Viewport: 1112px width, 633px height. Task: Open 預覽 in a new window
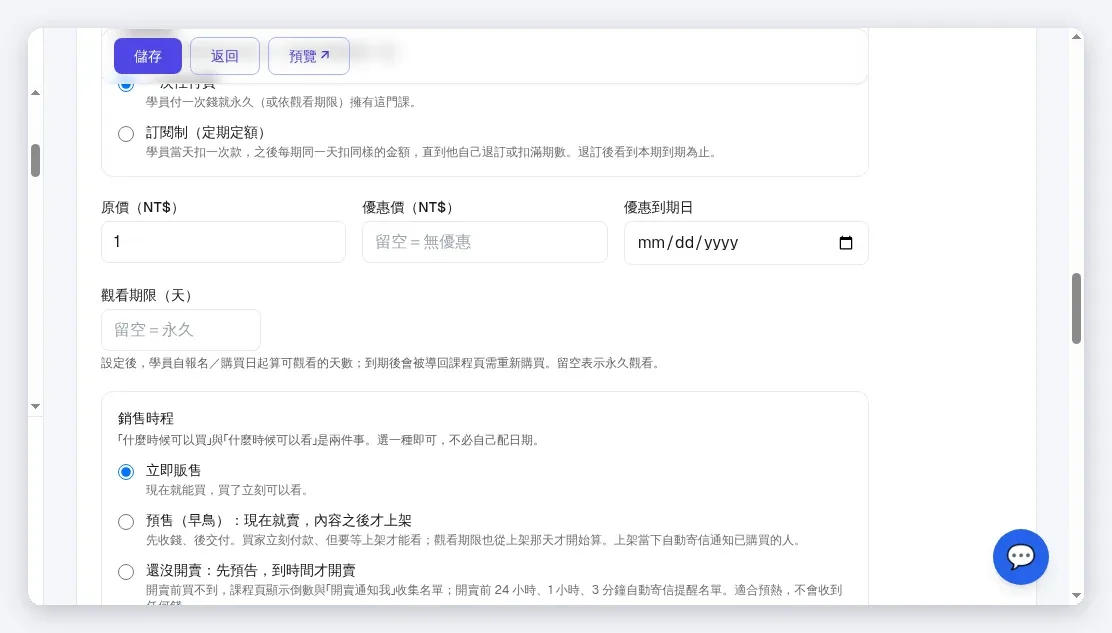pyautogui.click(x=308, y=56)
